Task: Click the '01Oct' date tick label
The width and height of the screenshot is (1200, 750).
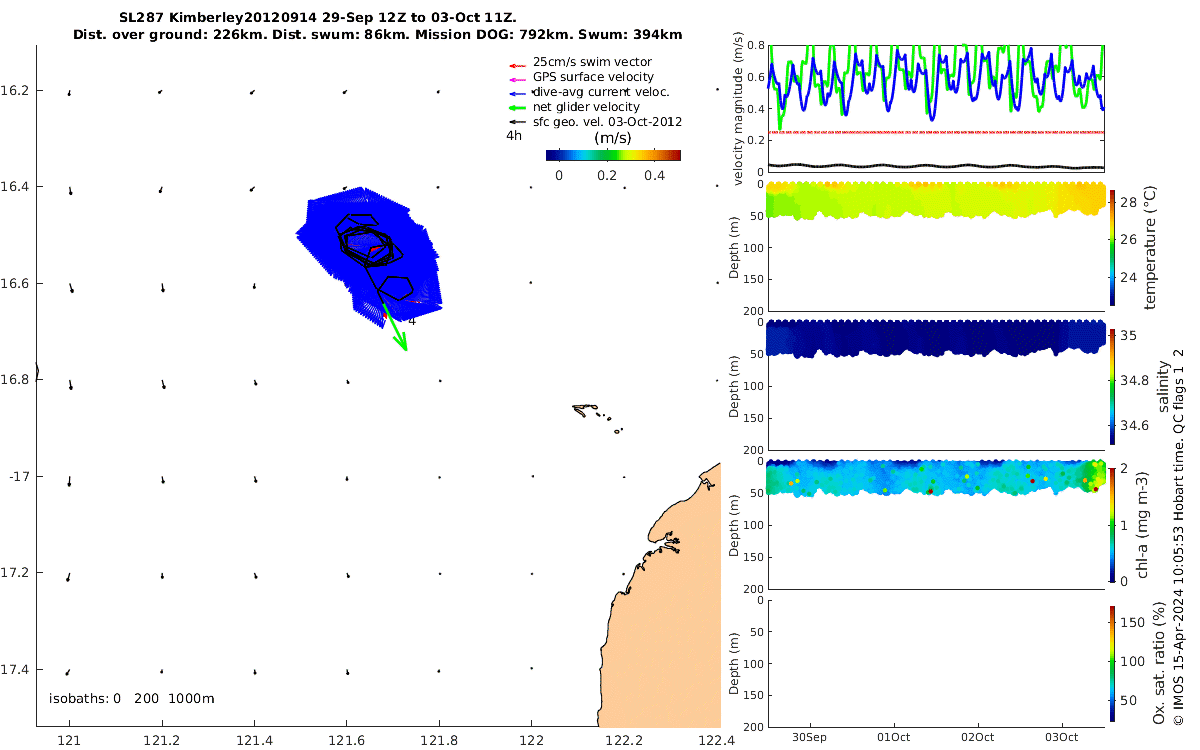Action: (893, 737)
